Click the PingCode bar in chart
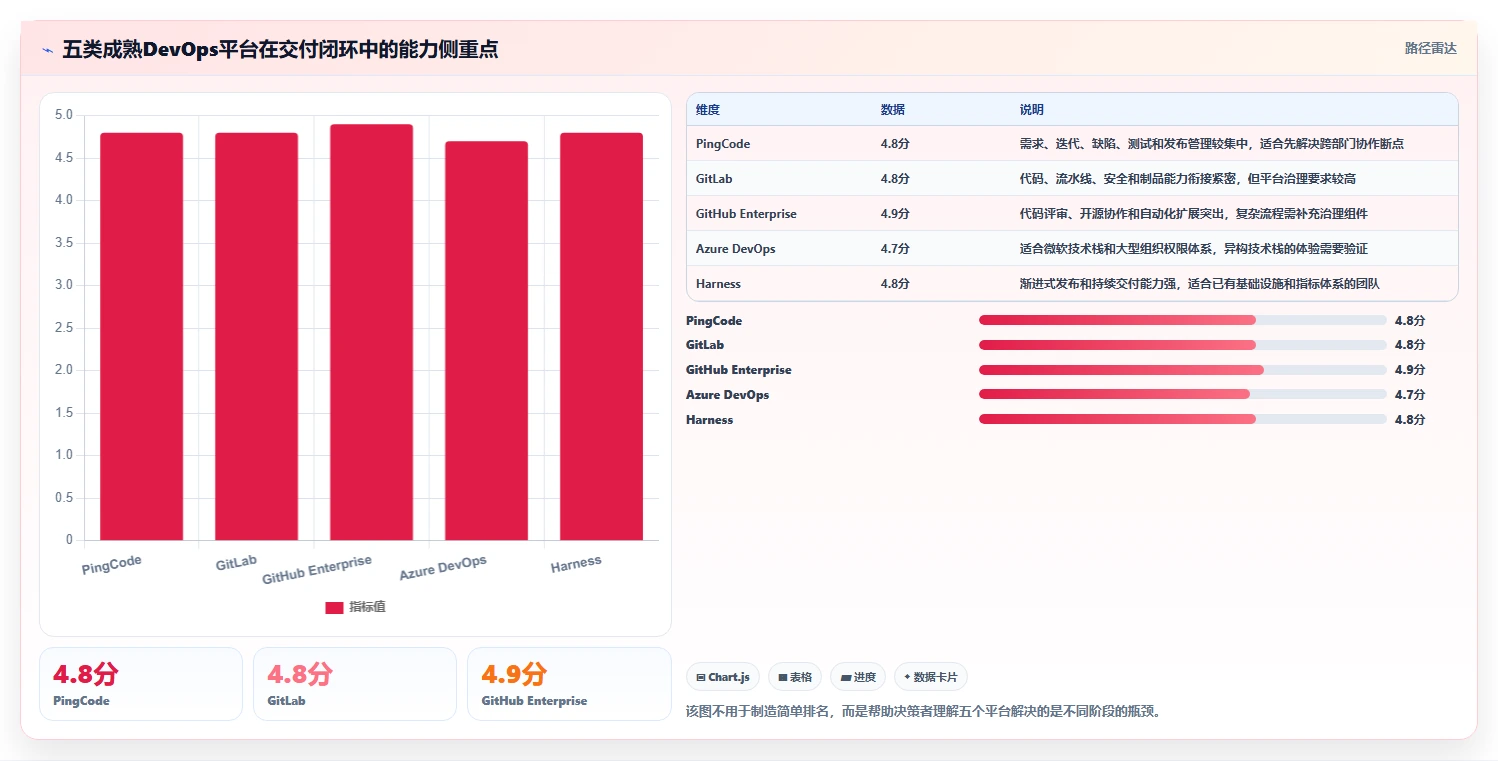This screenshot has height=761, width=1498. pyautogui.click(x=141, y=336)
